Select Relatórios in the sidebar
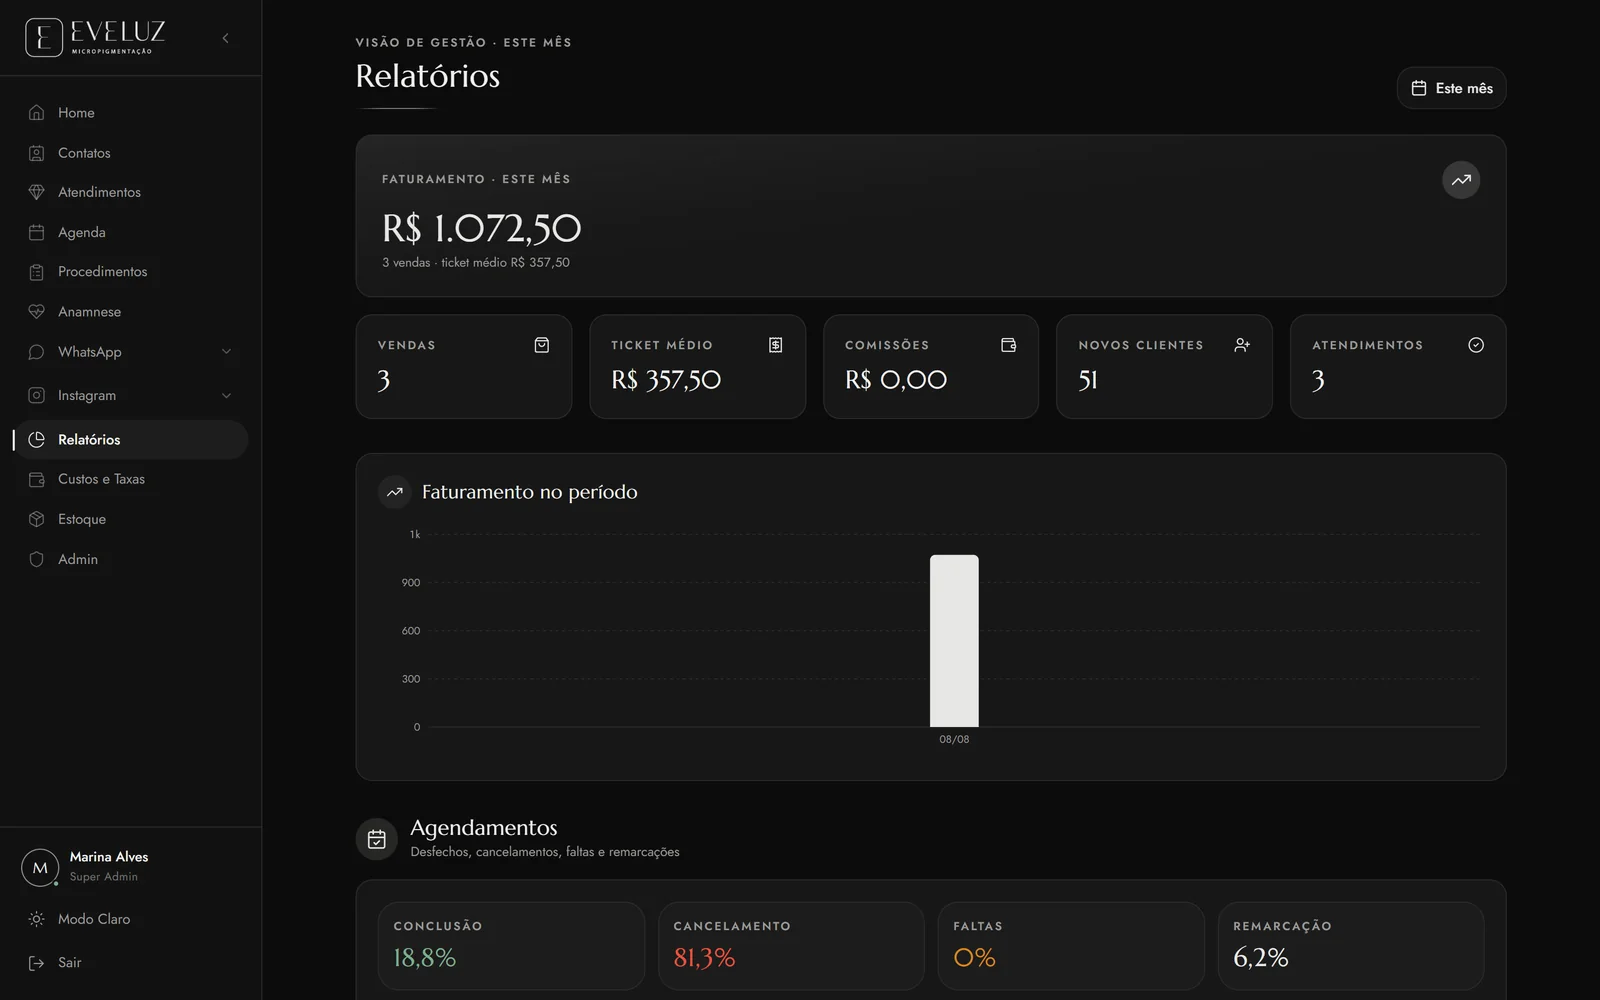 pyautogui.click(x=130, y=440)
